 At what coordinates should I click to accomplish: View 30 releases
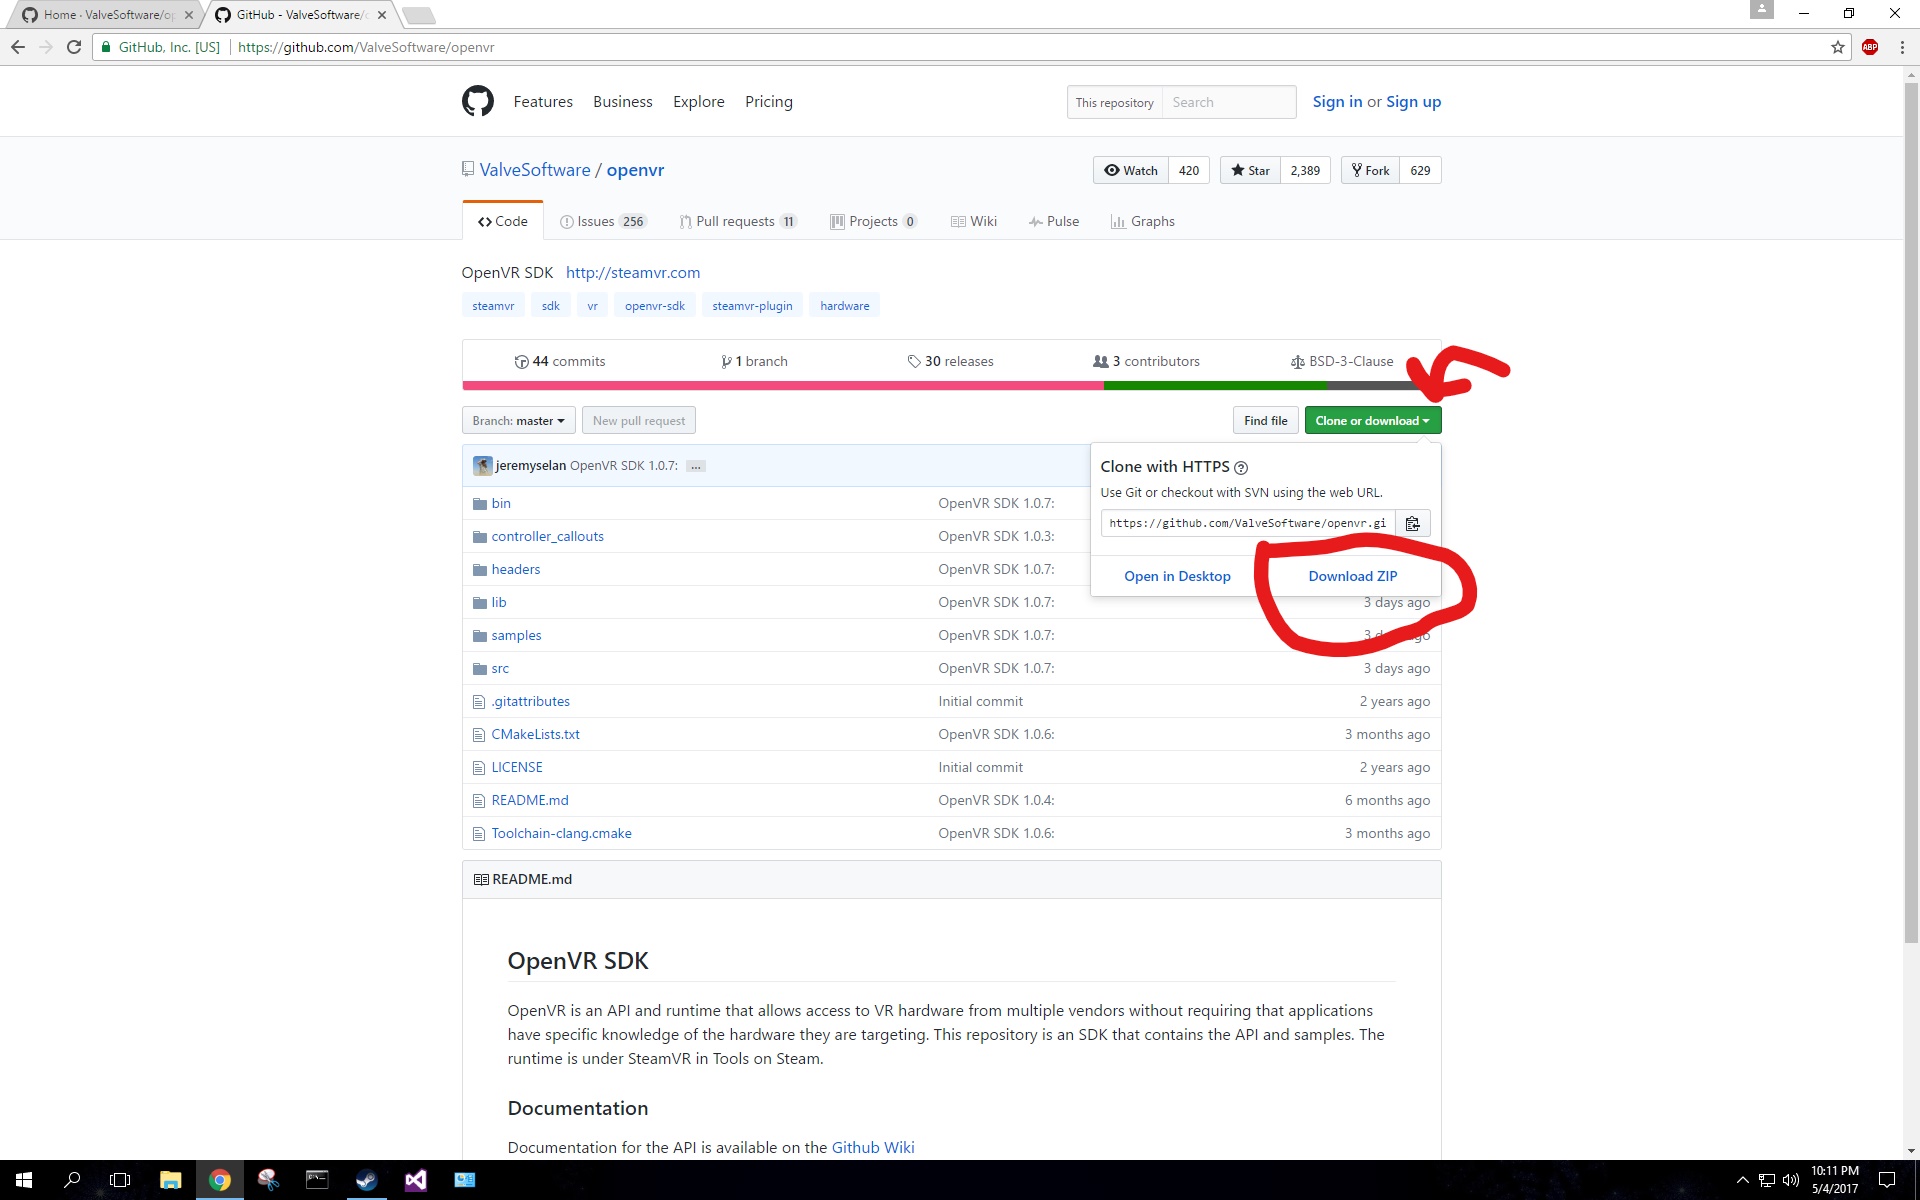(x=950, y=361)
